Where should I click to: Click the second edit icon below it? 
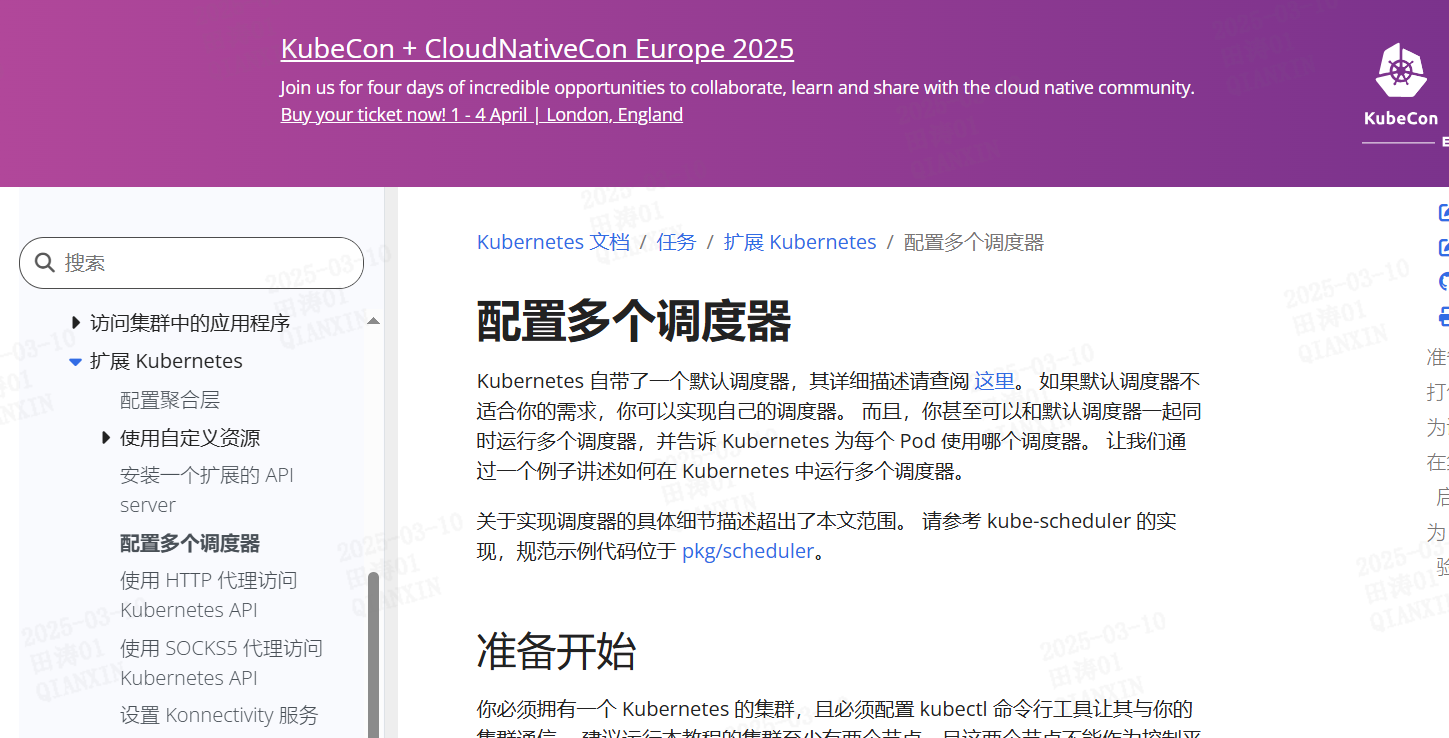point(1443,247)
